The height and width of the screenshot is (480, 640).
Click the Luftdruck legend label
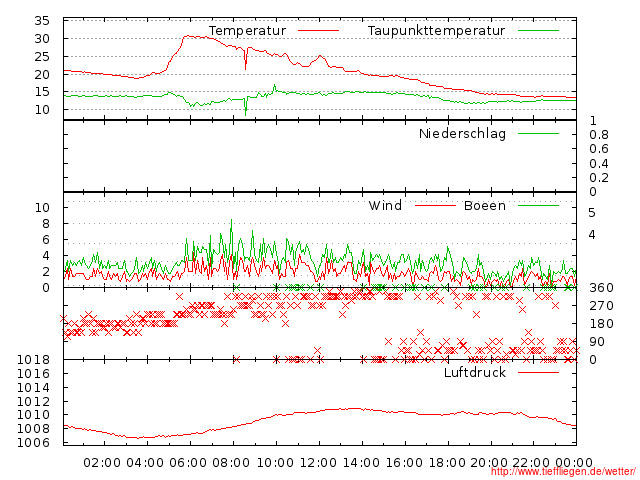[x=475, y=373]
